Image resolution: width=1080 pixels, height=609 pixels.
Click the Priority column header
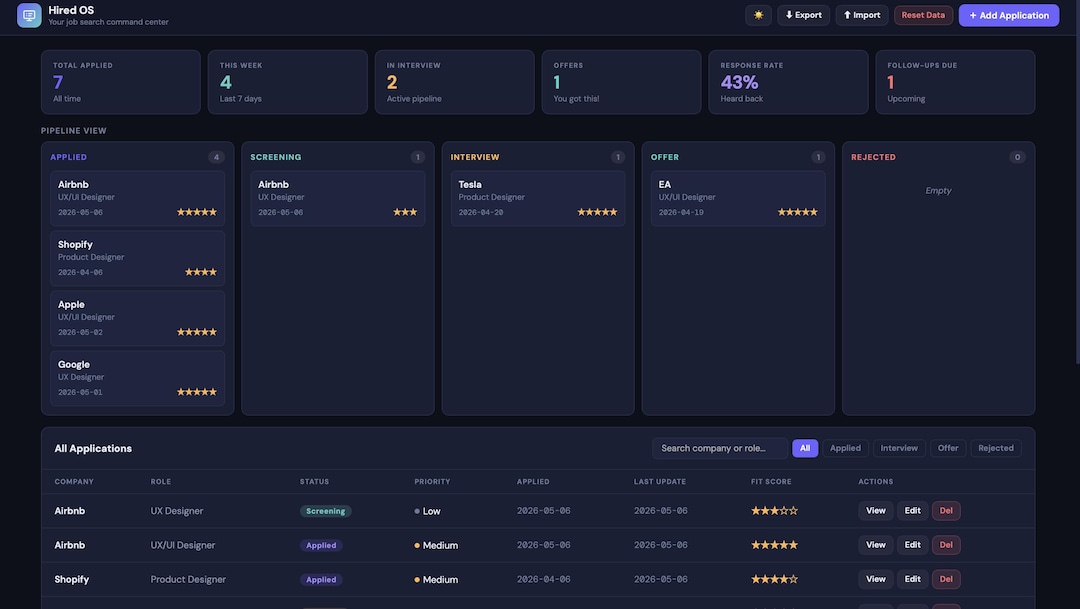[x=432, y=482]
